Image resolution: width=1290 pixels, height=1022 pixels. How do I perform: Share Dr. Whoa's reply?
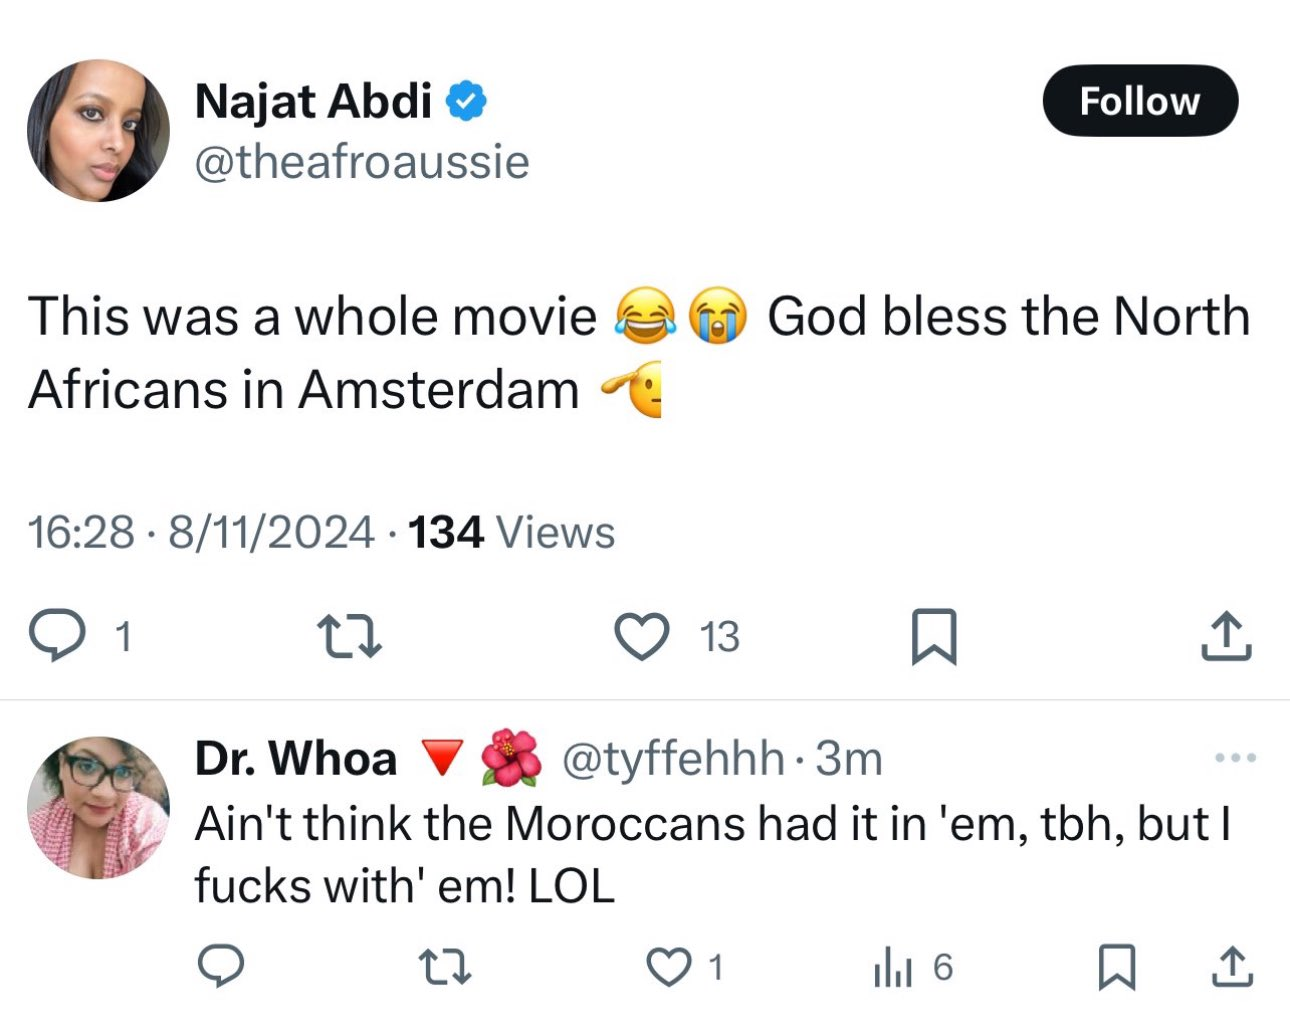1231,967
